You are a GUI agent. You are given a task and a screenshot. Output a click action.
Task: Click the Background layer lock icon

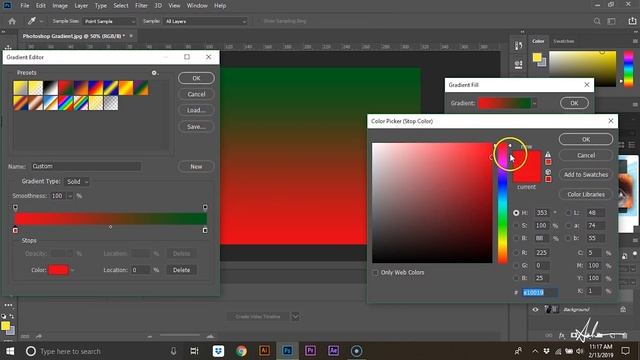point(623,309)
